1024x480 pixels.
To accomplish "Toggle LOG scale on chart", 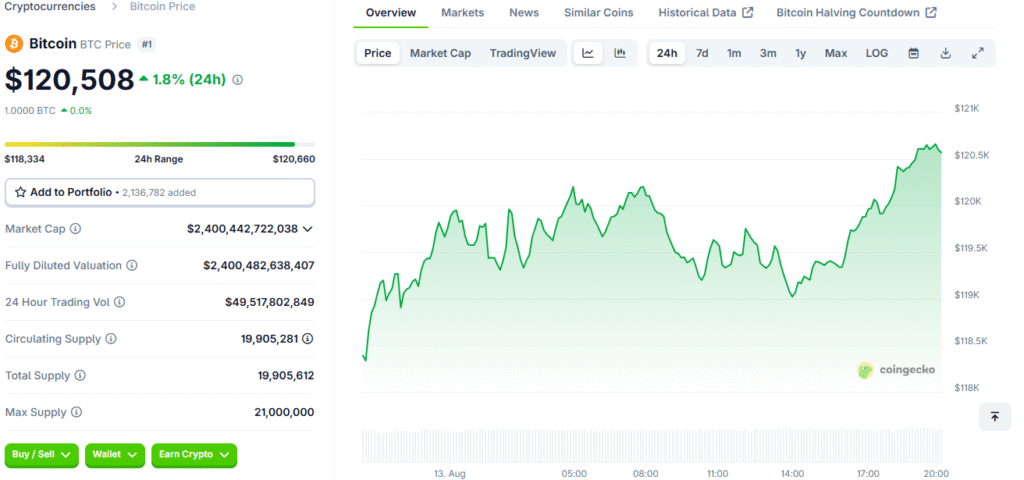I will pyautogui.click(x=877, y=53).
